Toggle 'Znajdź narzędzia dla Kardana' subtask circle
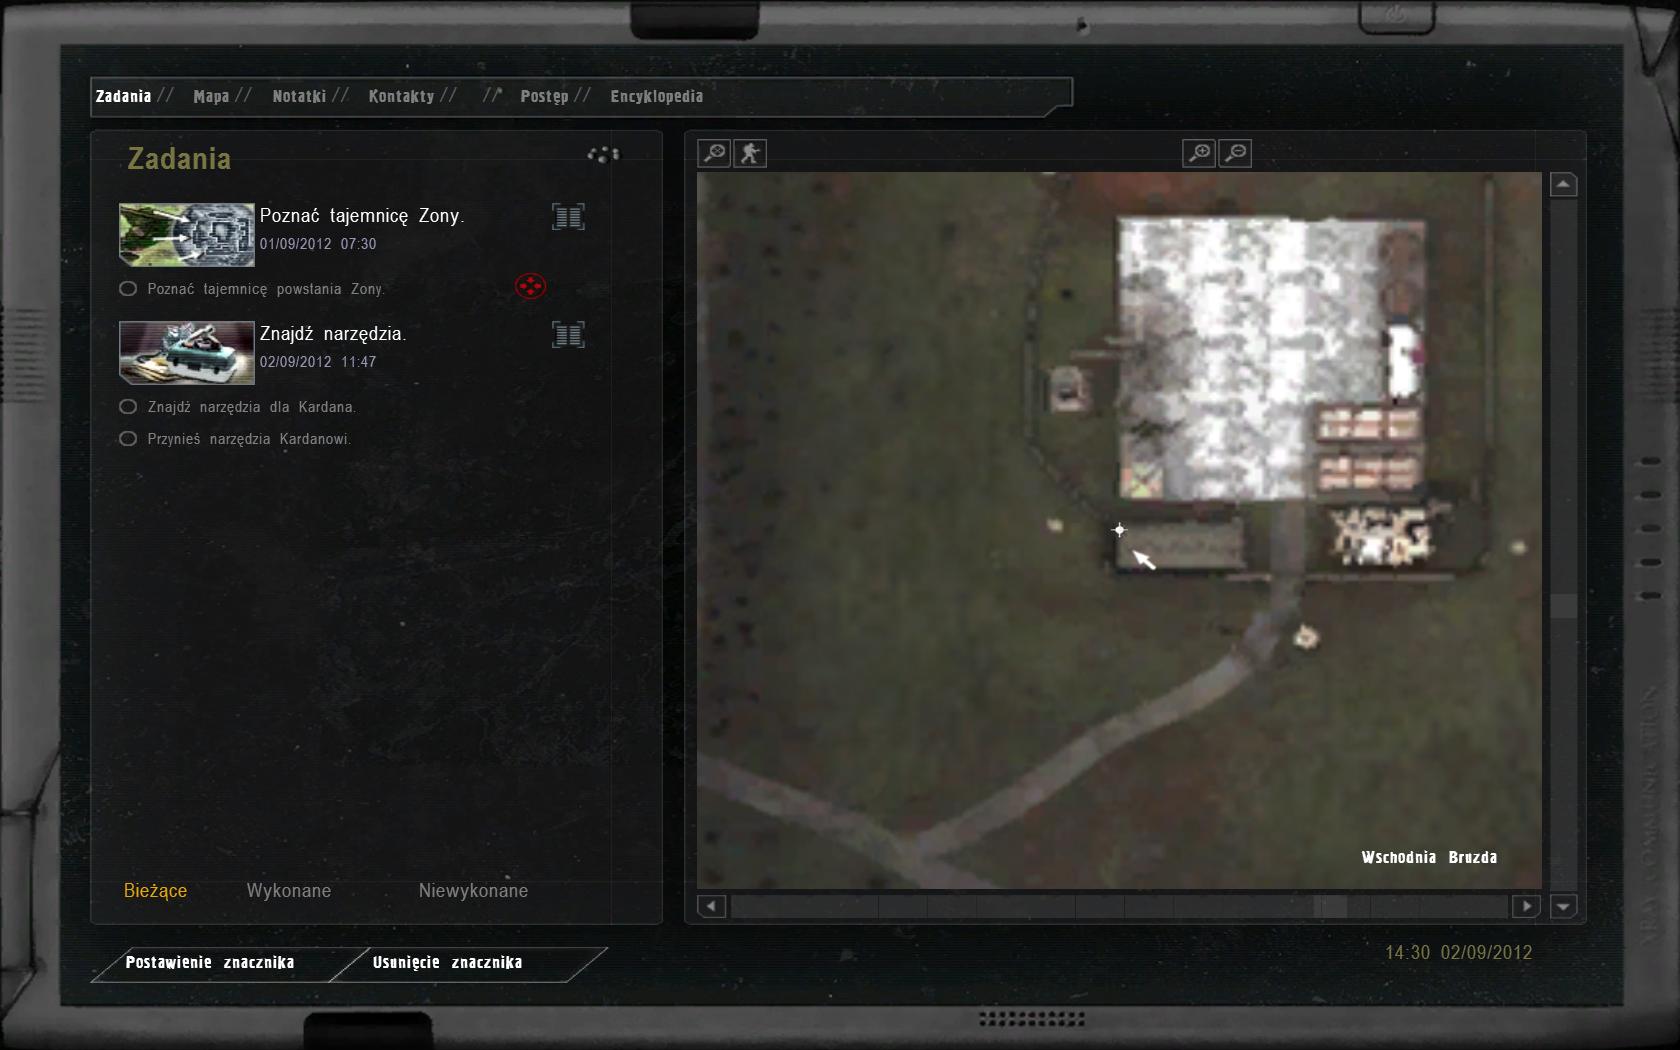Viewport: 1680px width, 1050px height. tap(128, 407)
